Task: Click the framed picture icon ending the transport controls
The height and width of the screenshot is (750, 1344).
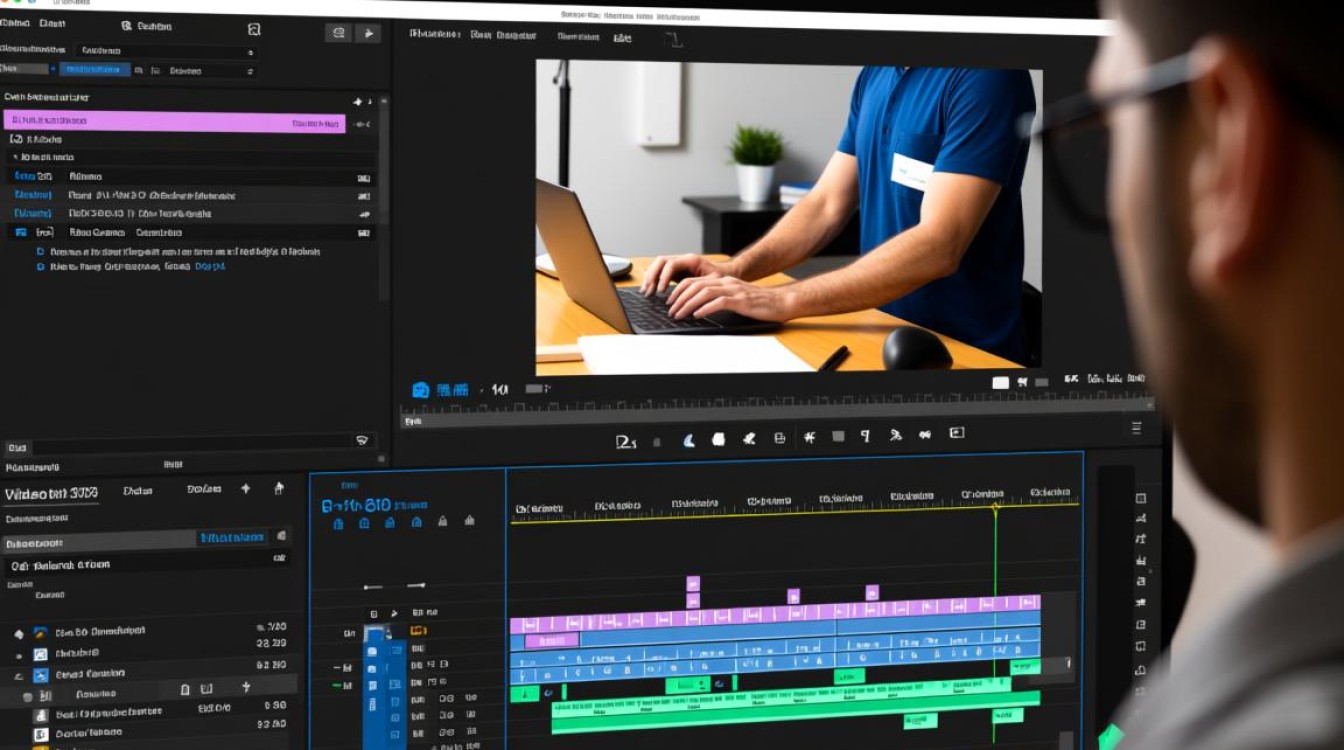Action: 956,433
